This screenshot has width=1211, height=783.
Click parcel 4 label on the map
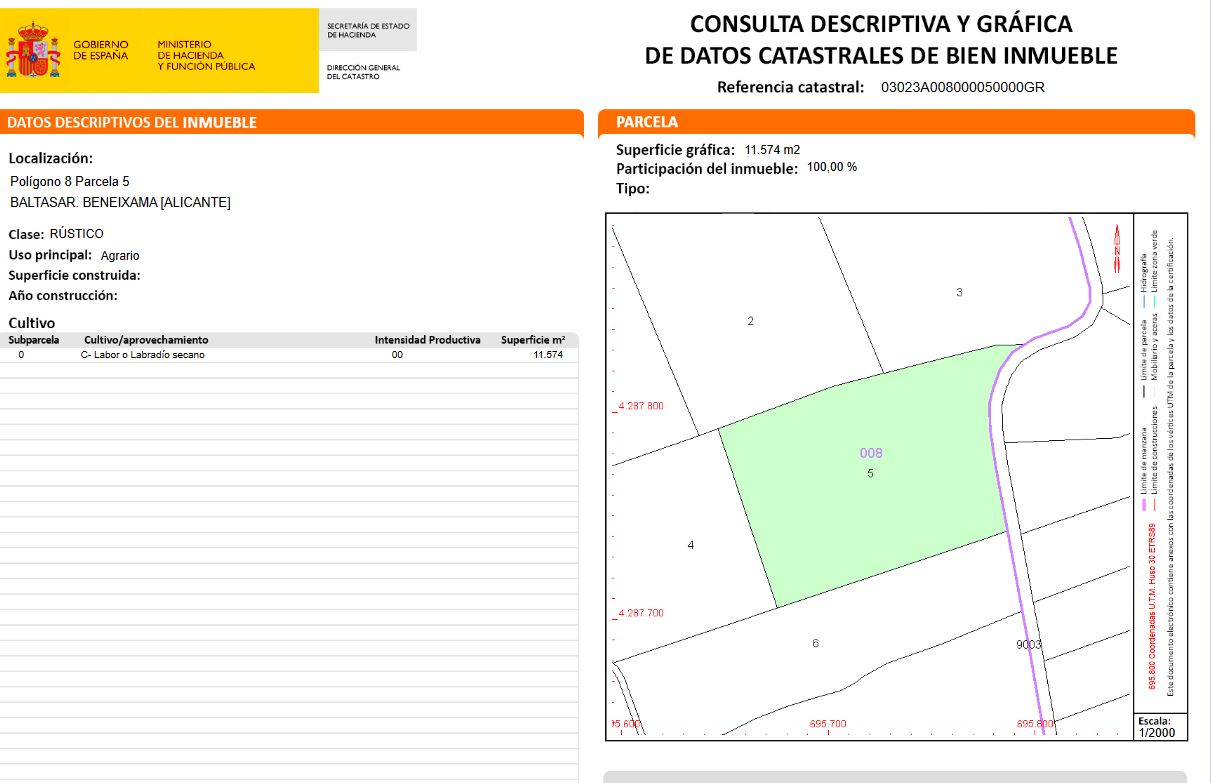[x=691, y=545]
